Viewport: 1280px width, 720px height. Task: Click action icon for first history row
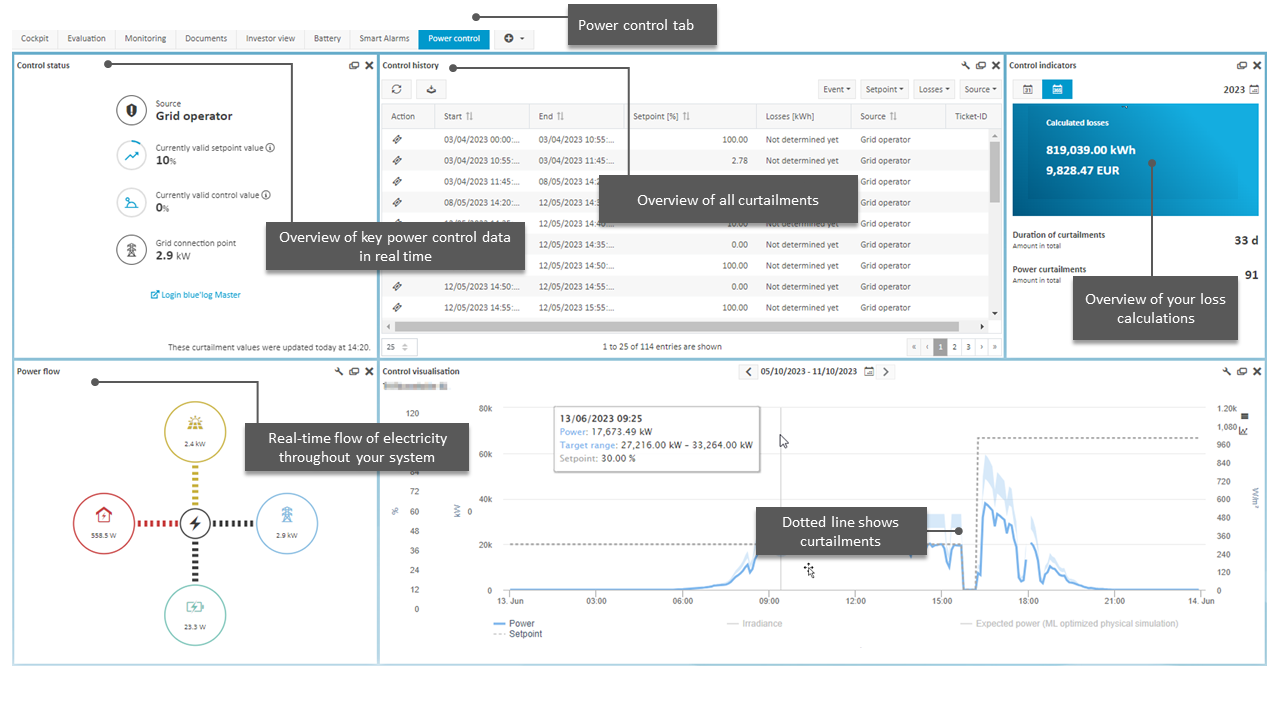[397, 140]
